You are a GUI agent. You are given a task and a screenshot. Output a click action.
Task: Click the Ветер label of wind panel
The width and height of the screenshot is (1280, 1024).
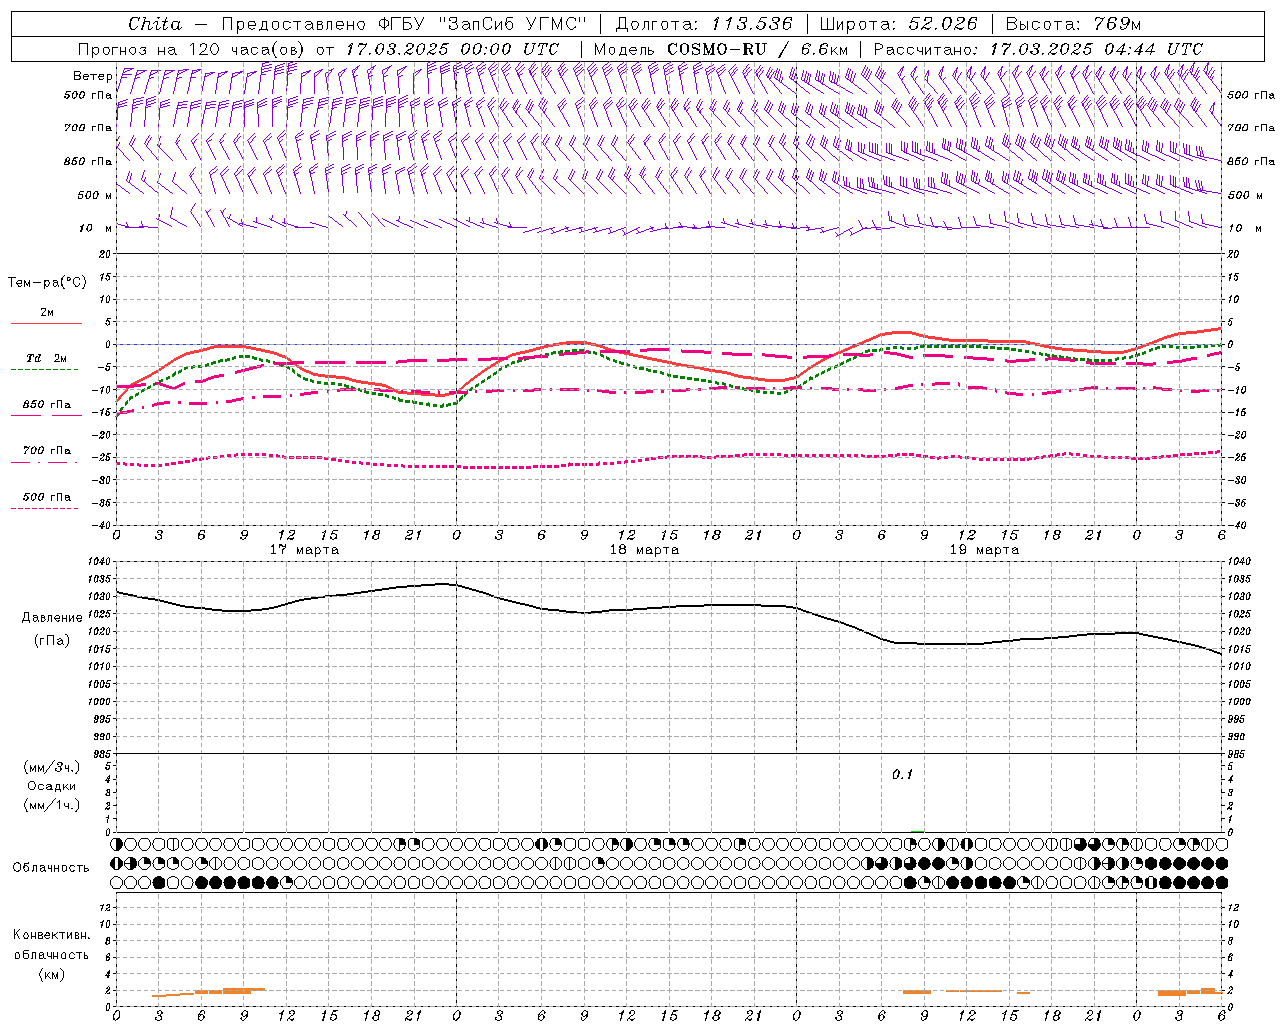(x=92, y=76)
